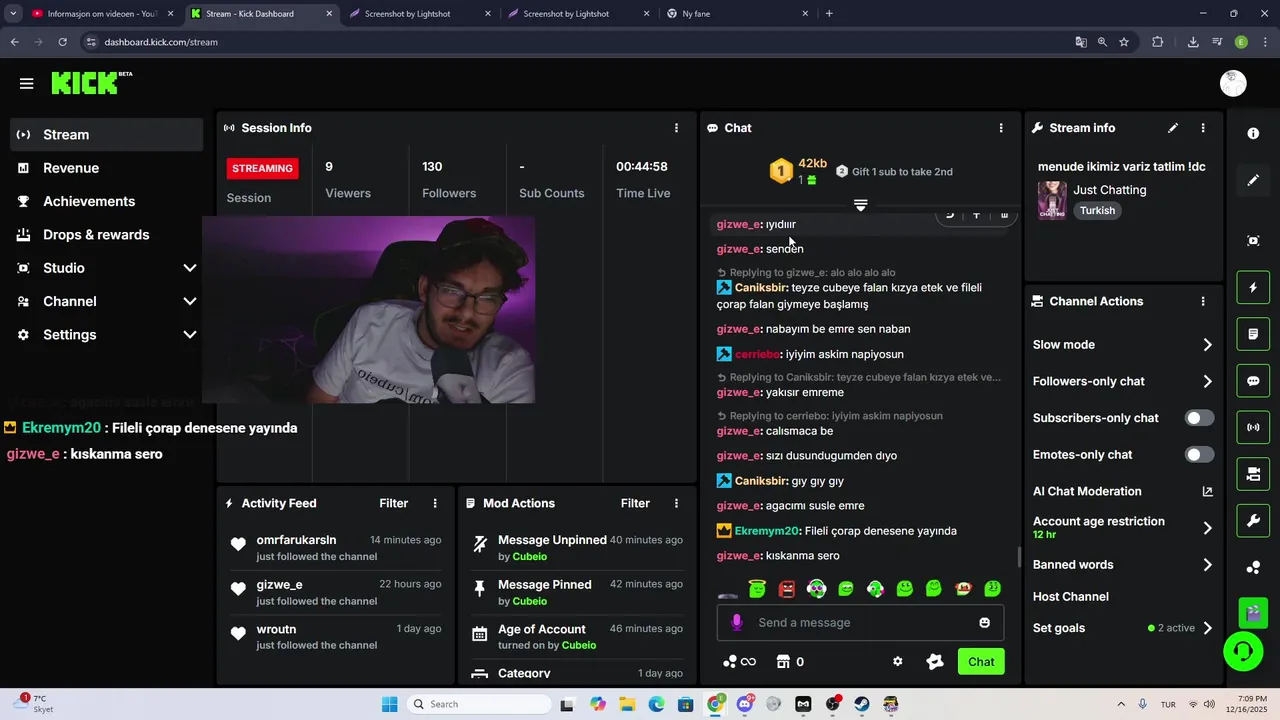Open Windows Start menu
The height and width of the screenshot is (720, 1280).
(x=389, y=704)
